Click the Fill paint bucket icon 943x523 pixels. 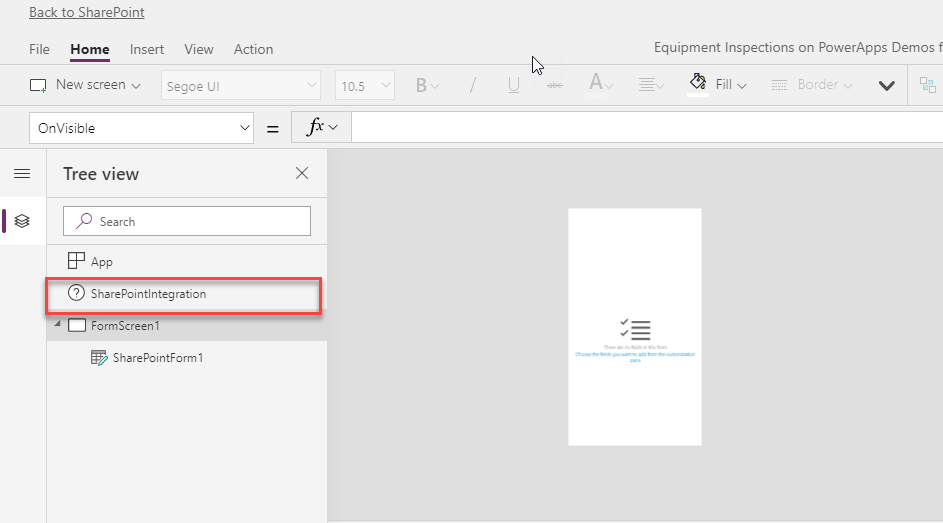[698, 83]
